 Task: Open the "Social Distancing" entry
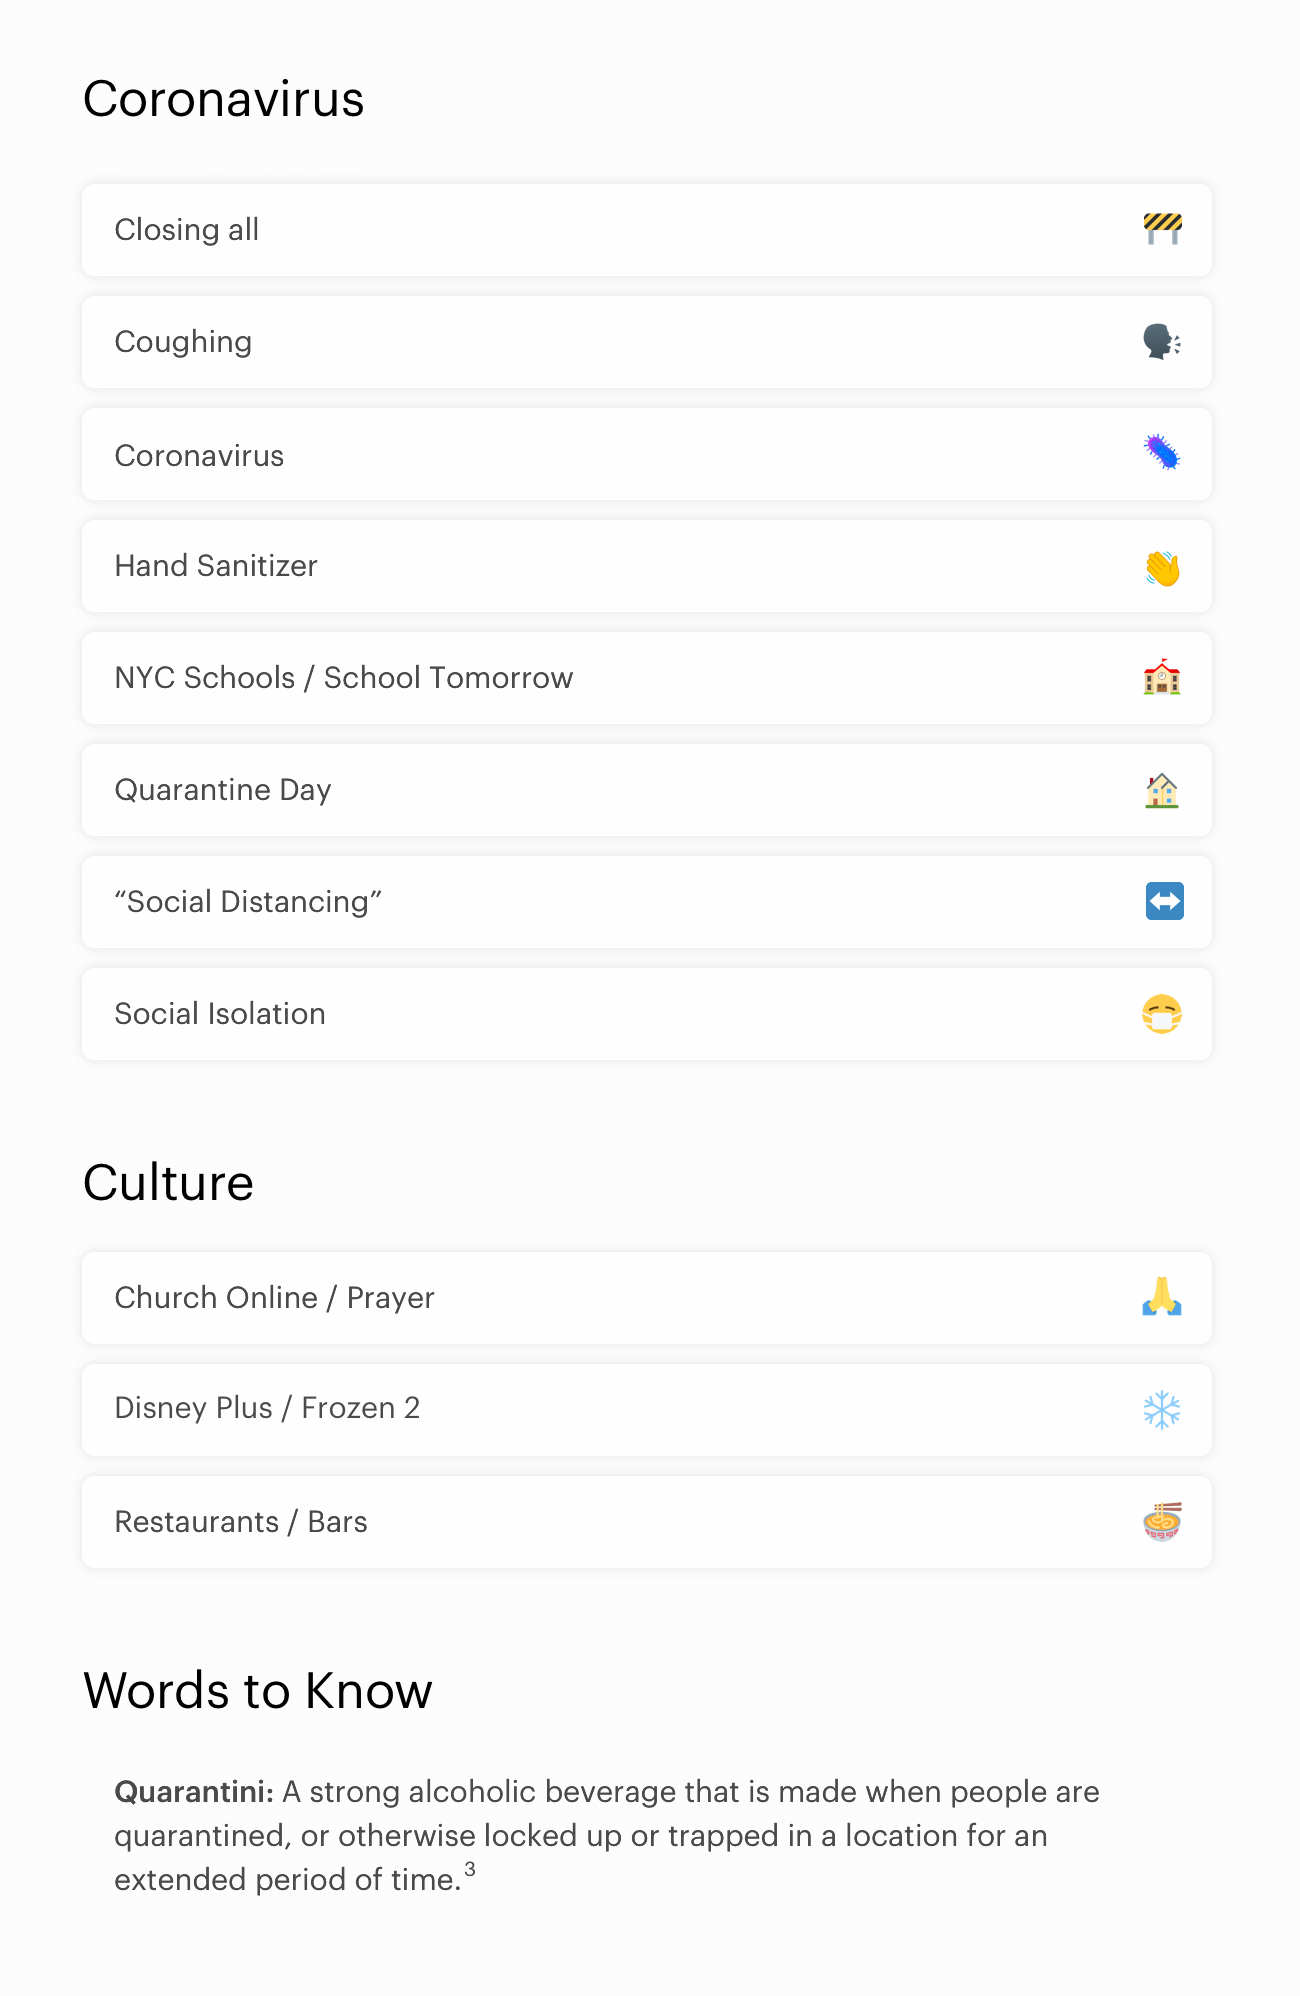coord(647,902)
